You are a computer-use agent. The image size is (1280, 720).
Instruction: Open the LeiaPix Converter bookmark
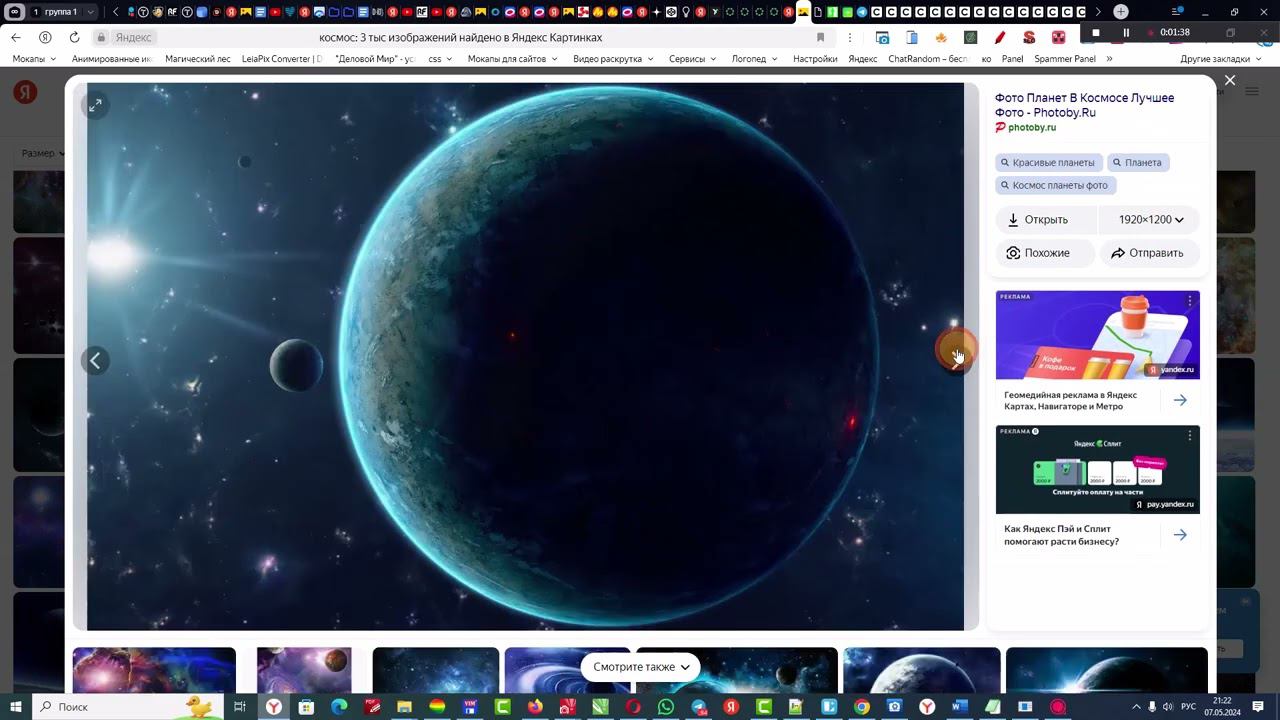pos(282,59)
